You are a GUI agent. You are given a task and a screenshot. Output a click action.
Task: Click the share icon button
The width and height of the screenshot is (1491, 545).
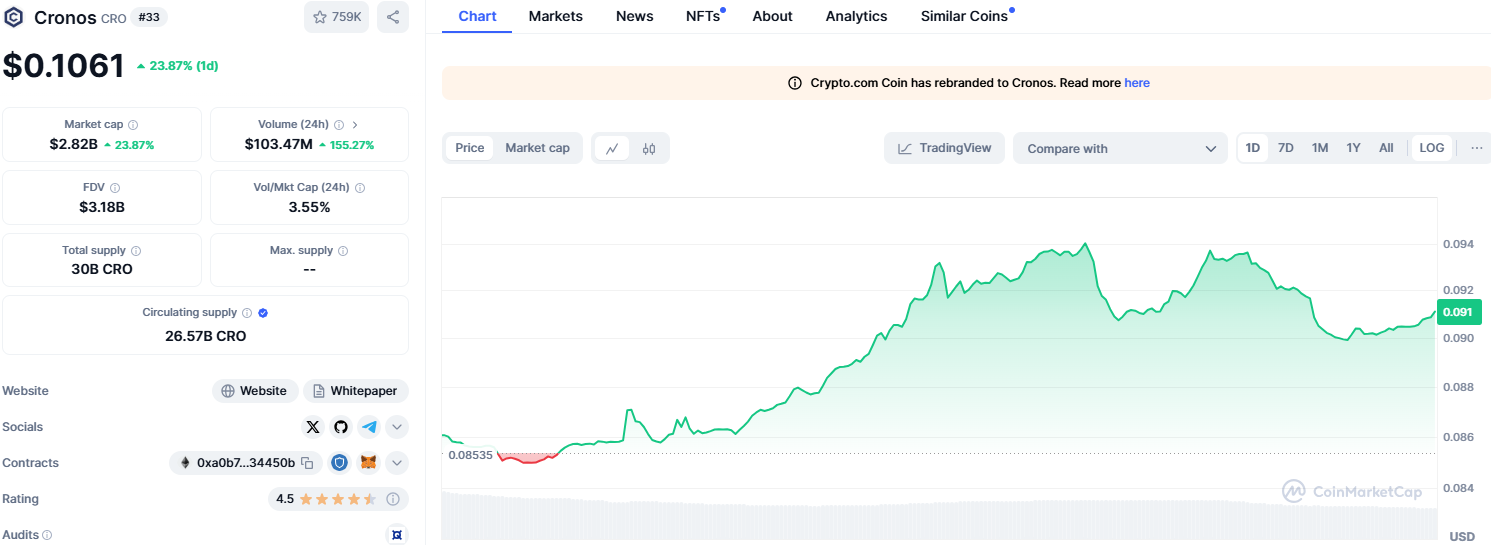tap(393, 17)
